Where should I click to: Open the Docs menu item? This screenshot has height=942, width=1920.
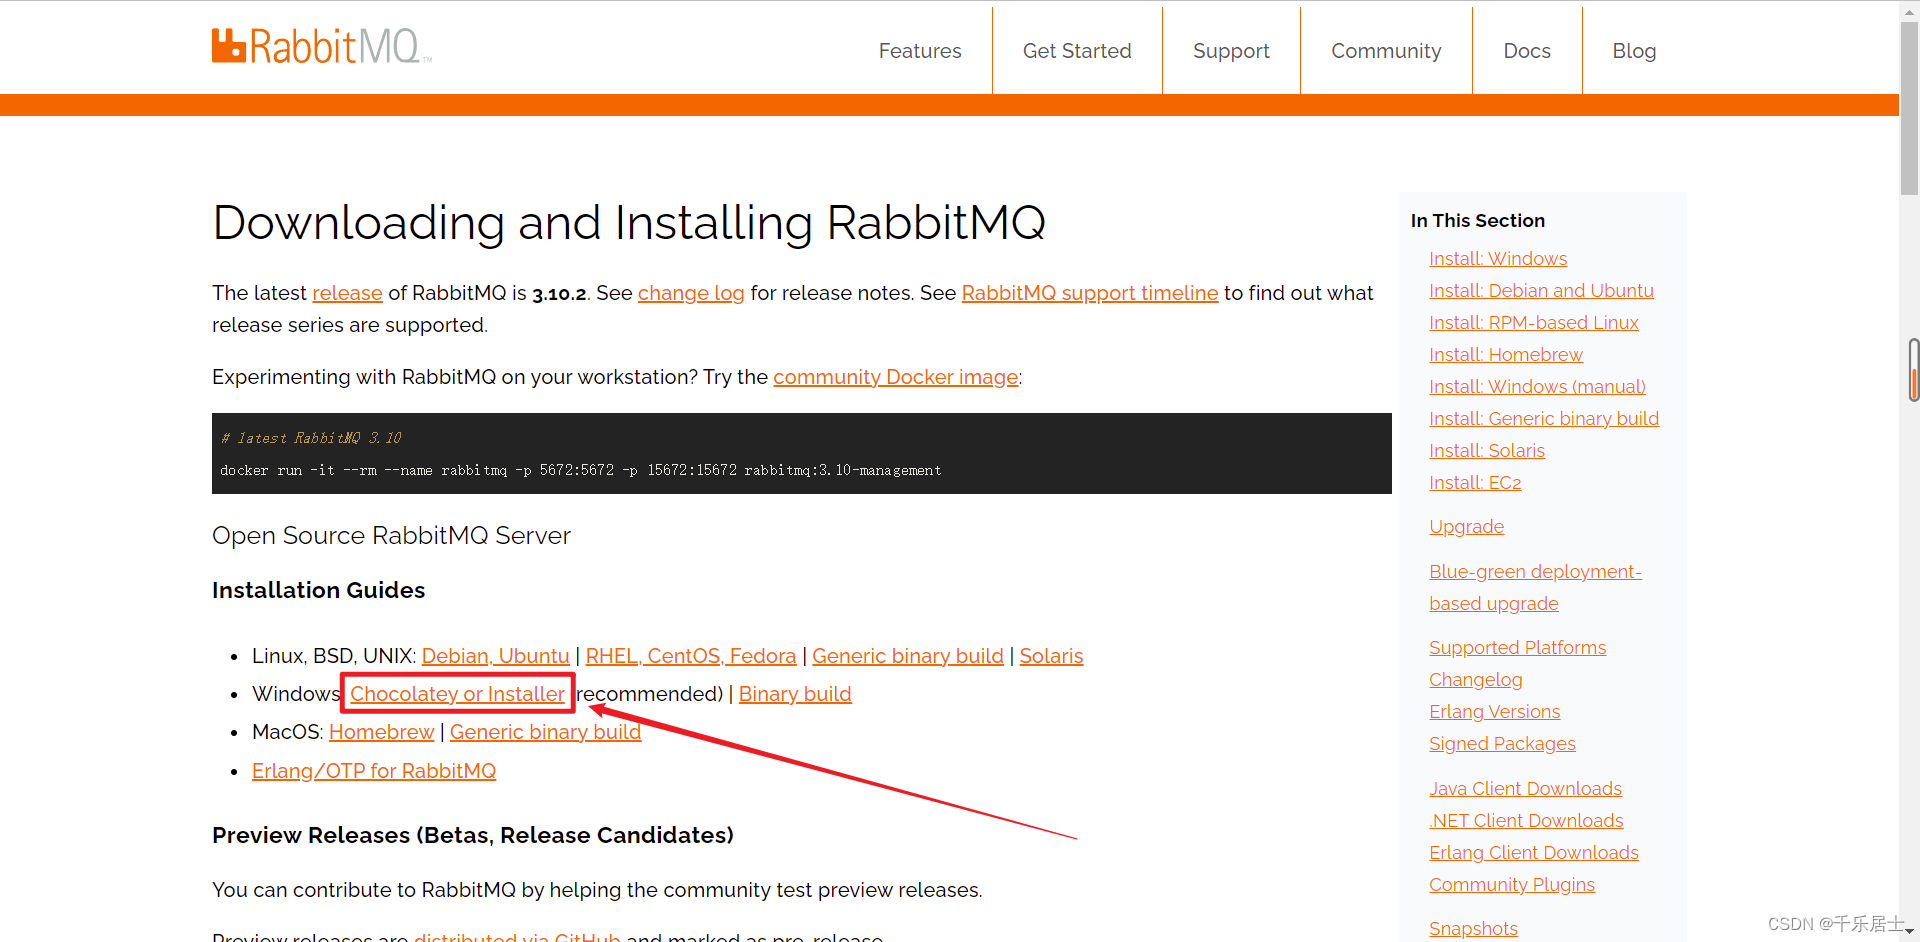[1527, 51]
